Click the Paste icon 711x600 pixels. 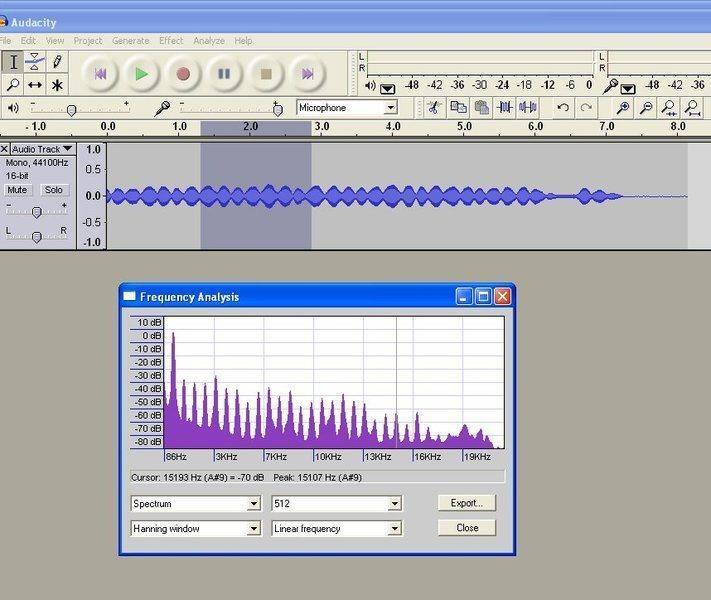pyautogui.click(x=482, y=107)
